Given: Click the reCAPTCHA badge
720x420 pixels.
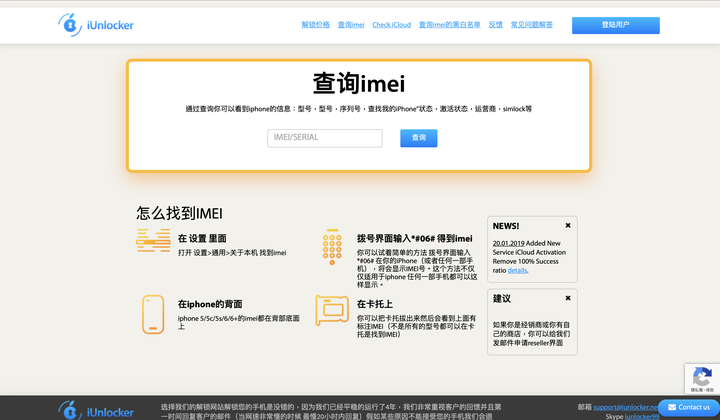Looking at the screenshot, I should (x=702, y=379).
